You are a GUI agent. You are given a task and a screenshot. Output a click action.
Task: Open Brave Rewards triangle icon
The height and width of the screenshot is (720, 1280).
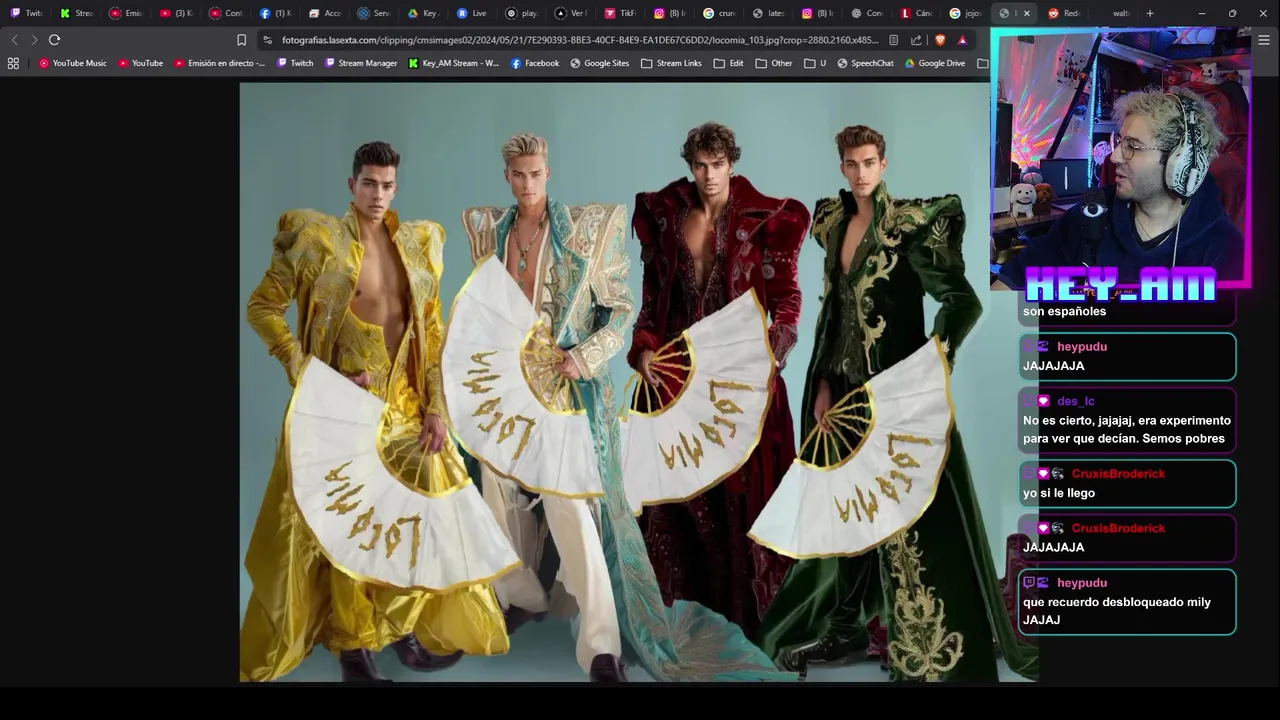[962, 40]
